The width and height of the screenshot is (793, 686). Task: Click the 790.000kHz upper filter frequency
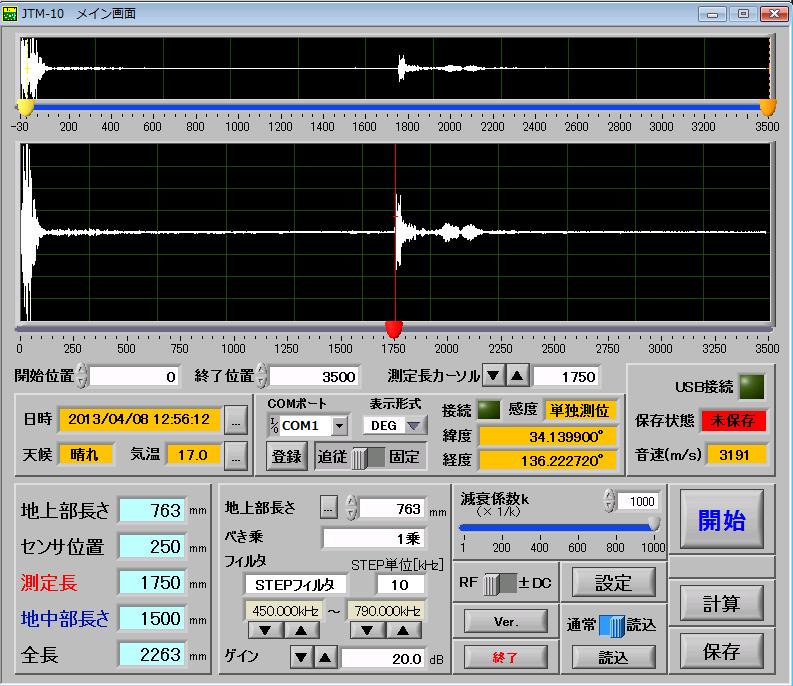(386, 611)
